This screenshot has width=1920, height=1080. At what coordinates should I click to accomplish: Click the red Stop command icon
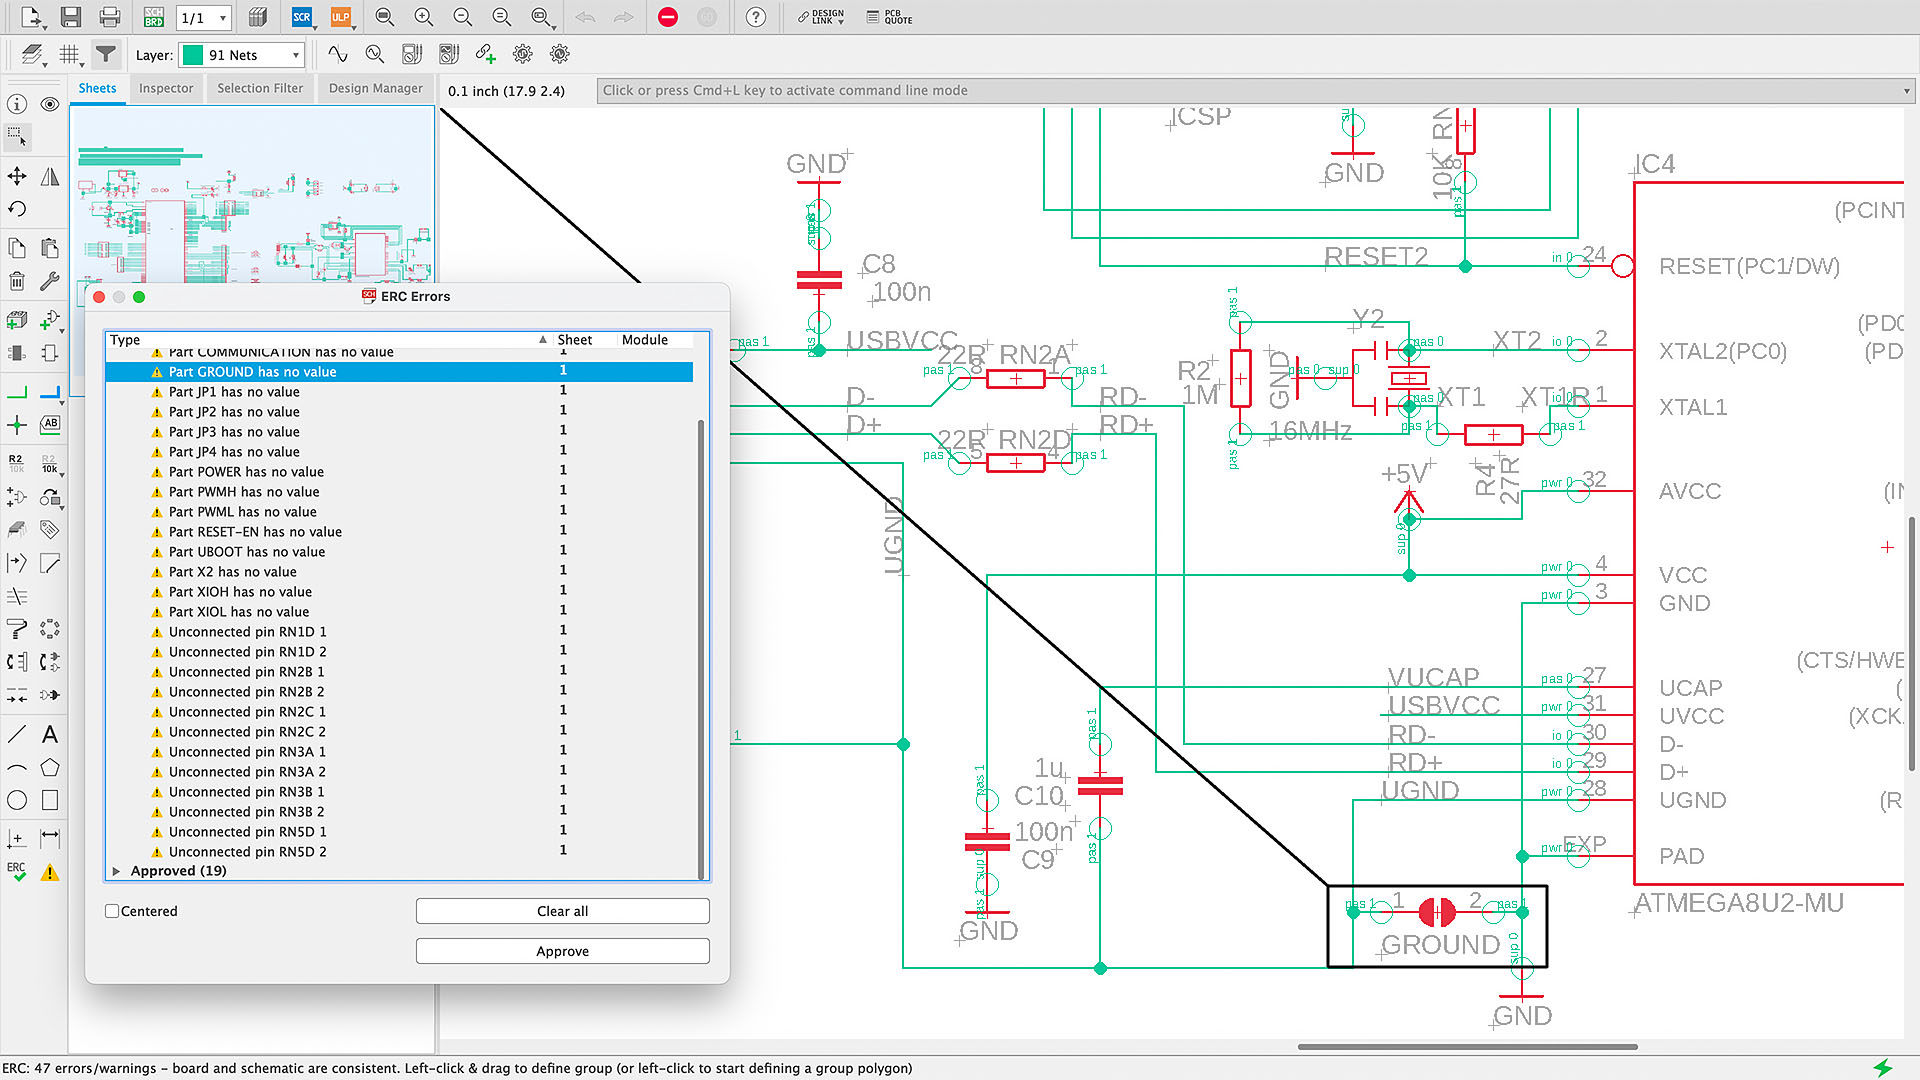pyautogui.click(x=668, y=17)
